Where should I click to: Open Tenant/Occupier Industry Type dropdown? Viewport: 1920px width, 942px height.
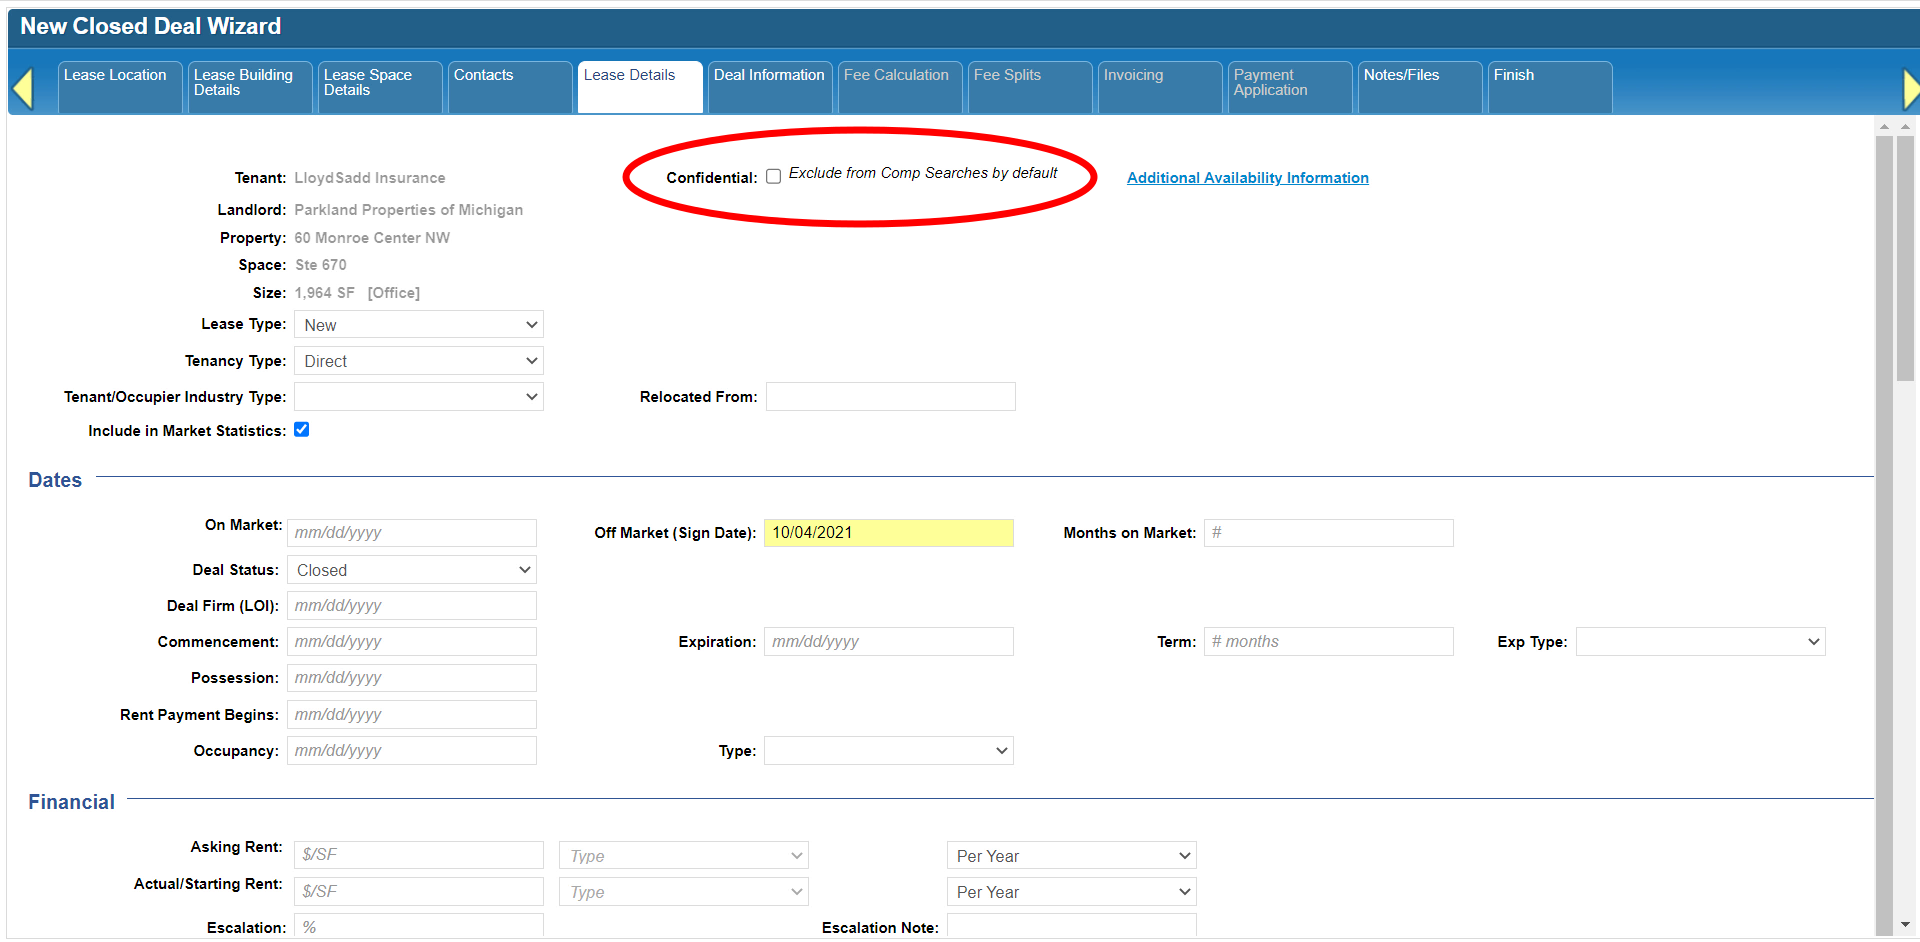[x=418, y=397]
